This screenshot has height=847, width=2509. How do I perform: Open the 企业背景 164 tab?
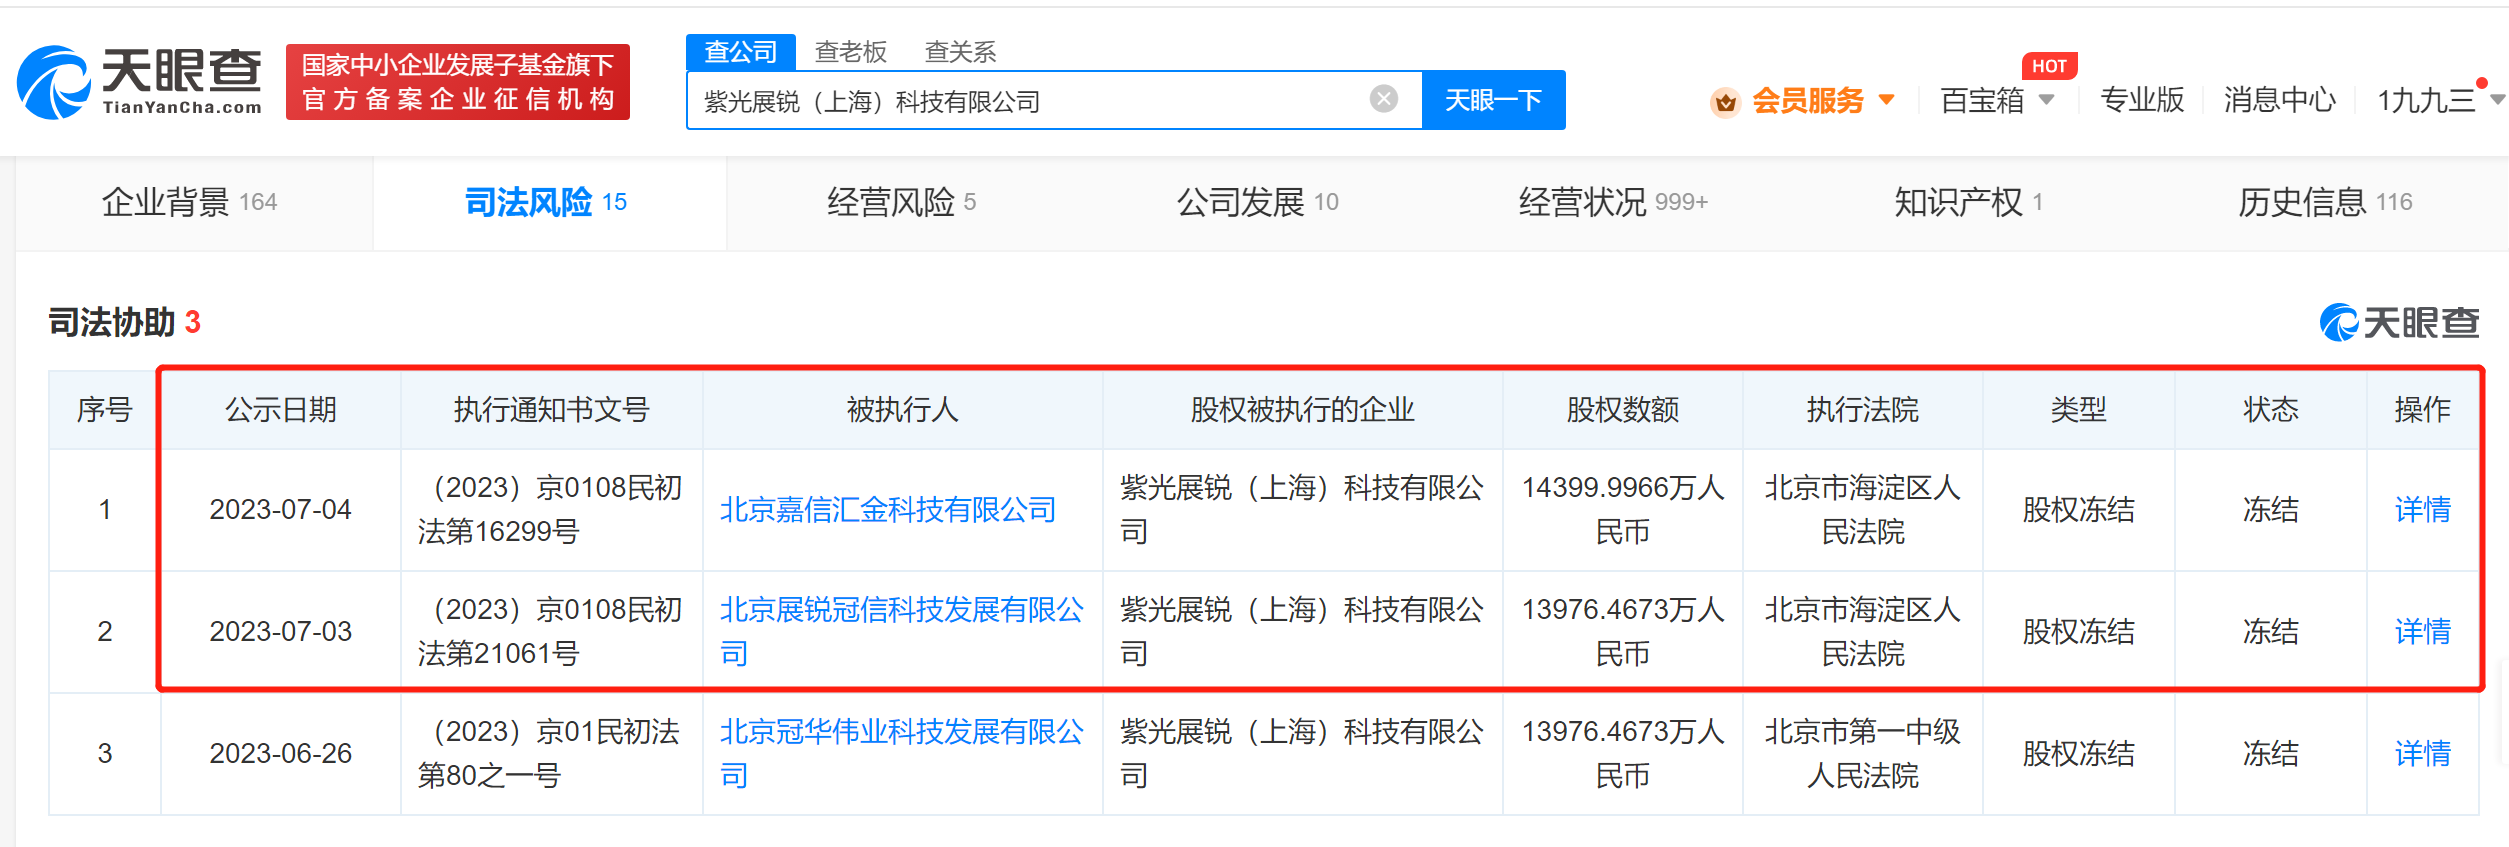189,202
